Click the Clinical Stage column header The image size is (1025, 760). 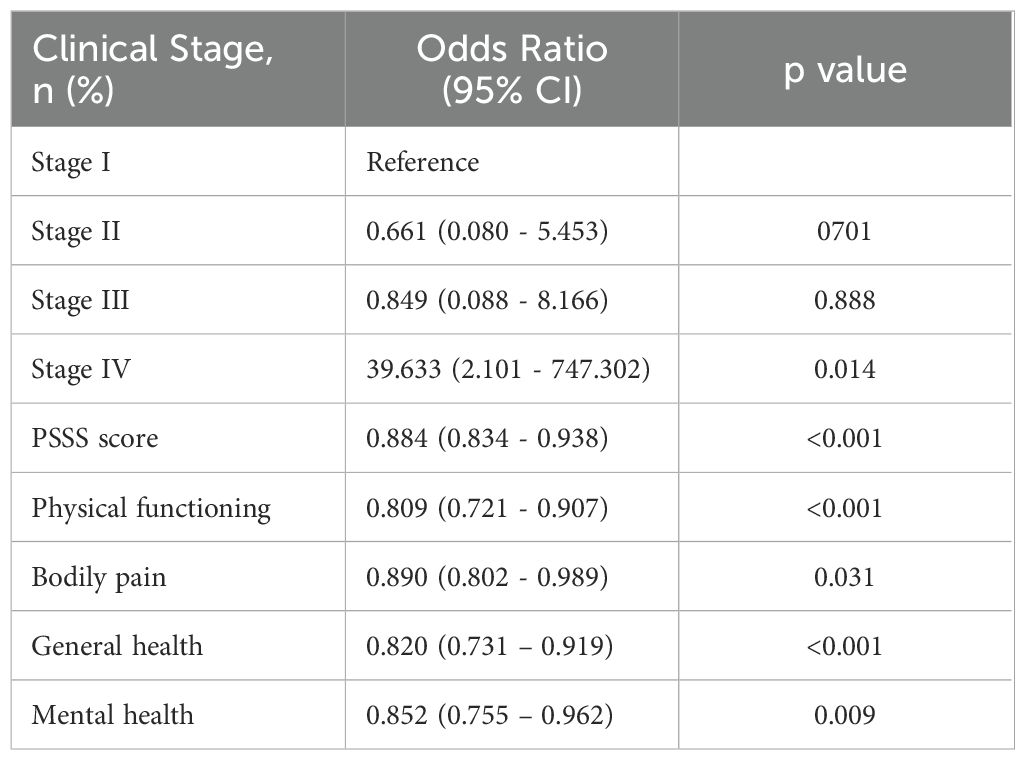153,69
